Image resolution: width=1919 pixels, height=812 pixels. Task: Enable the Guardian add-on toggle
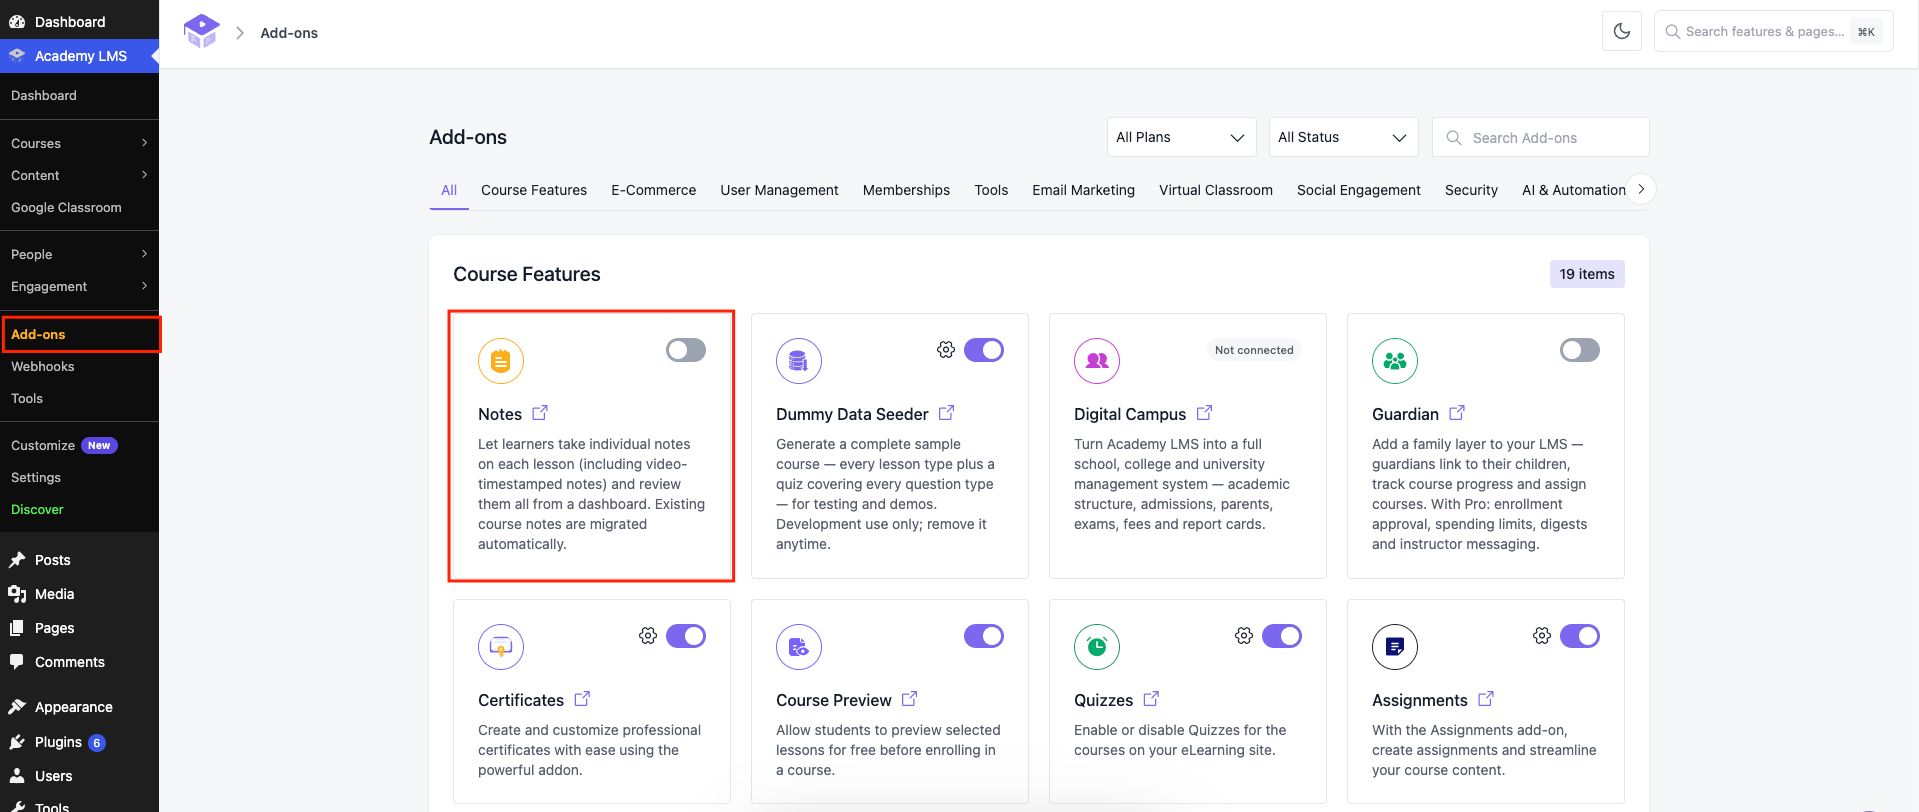tap(1580, 350)
